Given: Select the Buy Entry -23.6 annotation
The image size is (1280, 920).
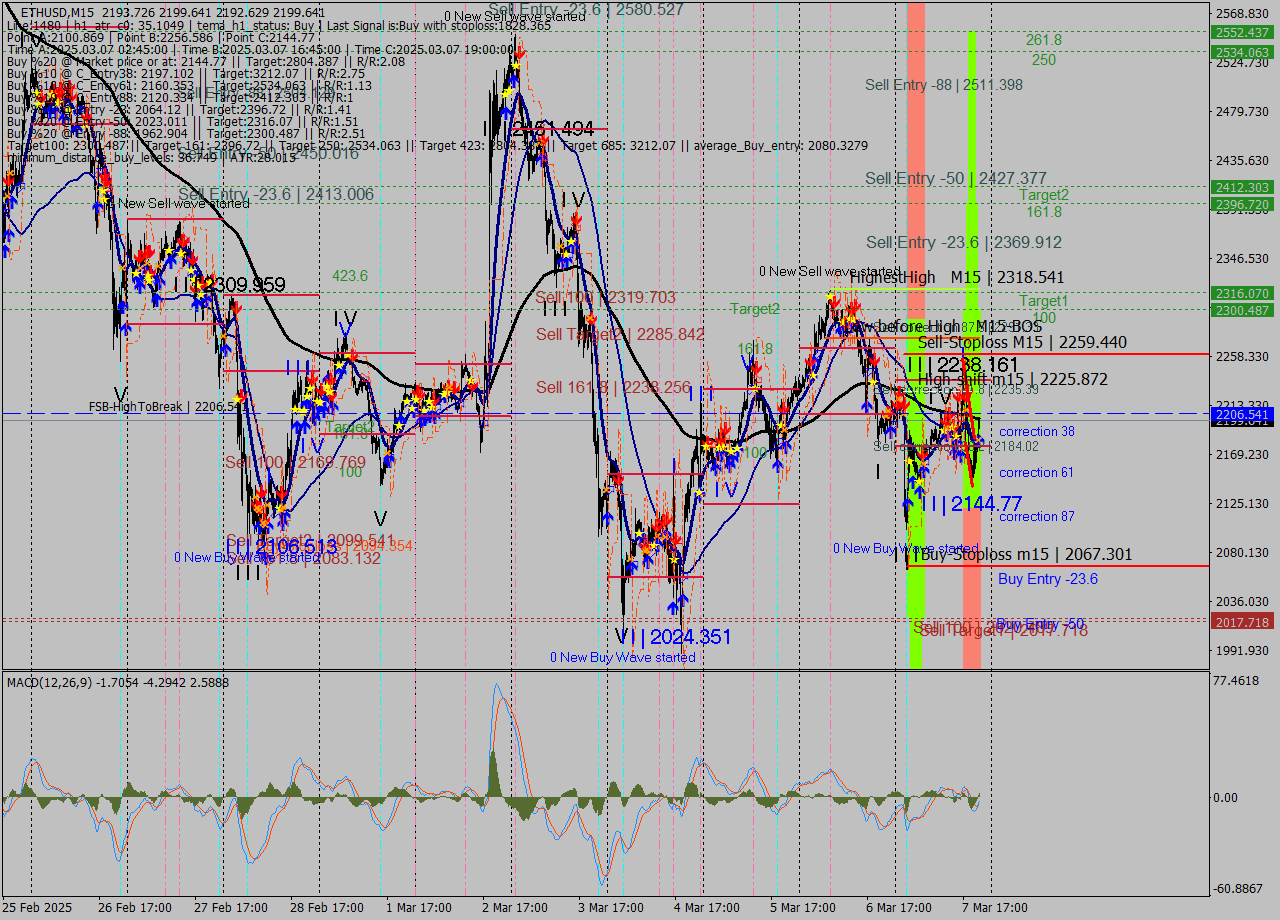Looking at the screenshot, I should coord(1046,579).
